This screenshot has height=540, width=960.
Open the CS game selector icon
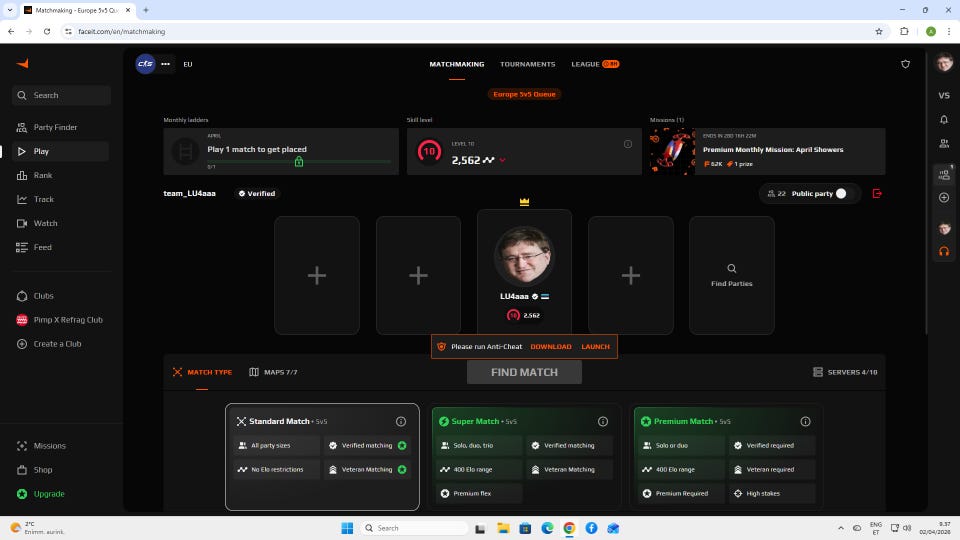coord(145,64)
